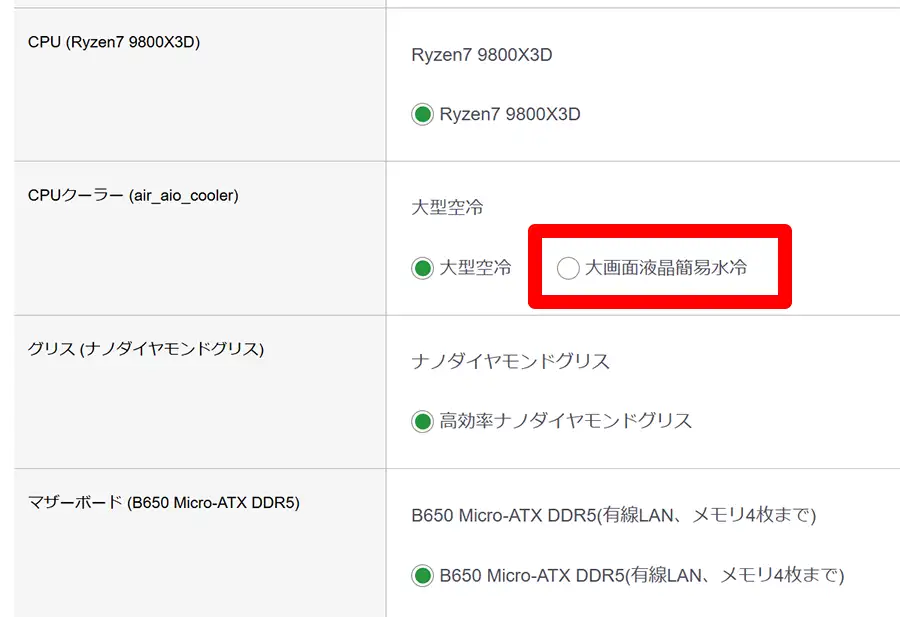Click the マザーボード (B650 Micro-ATX DDR5) label

pos(164,503)
